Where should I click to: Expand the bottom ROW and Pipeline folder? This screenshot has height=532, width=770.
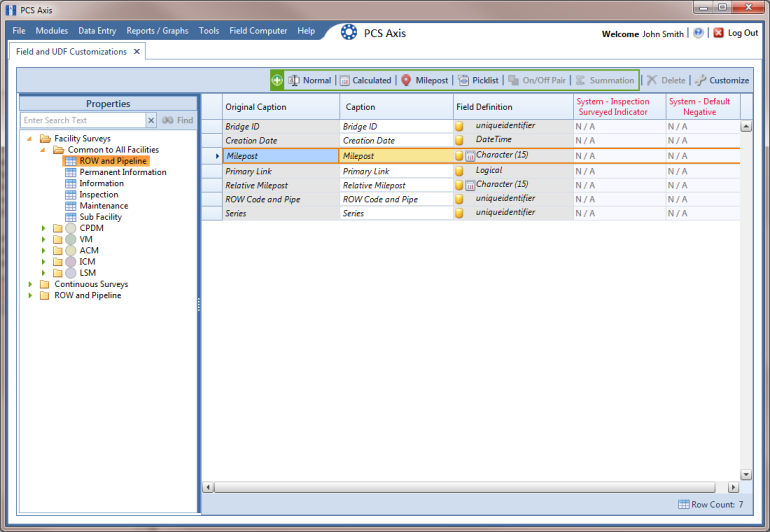pos(30,295)
